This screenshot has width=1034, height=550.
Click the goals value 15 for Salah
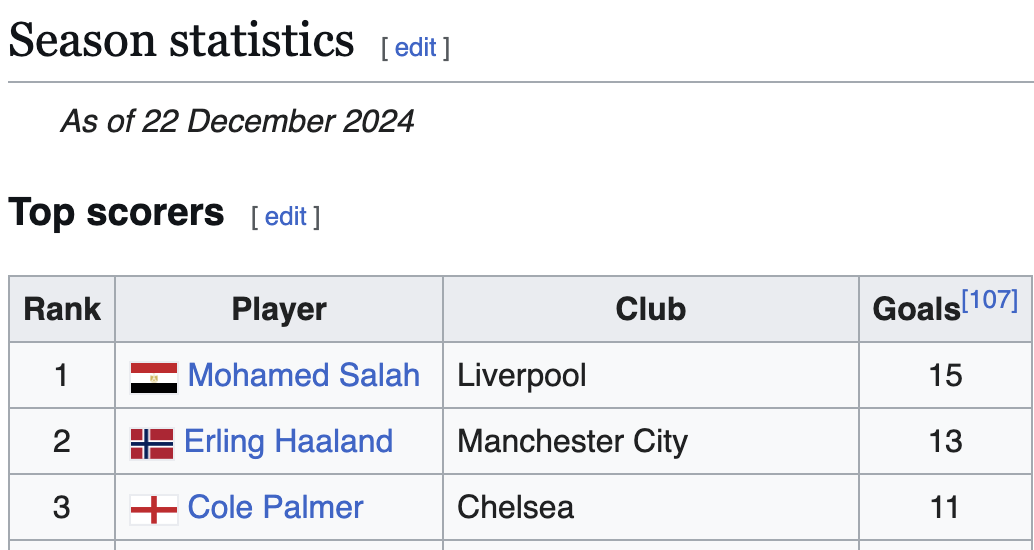[x=945, y=375]
